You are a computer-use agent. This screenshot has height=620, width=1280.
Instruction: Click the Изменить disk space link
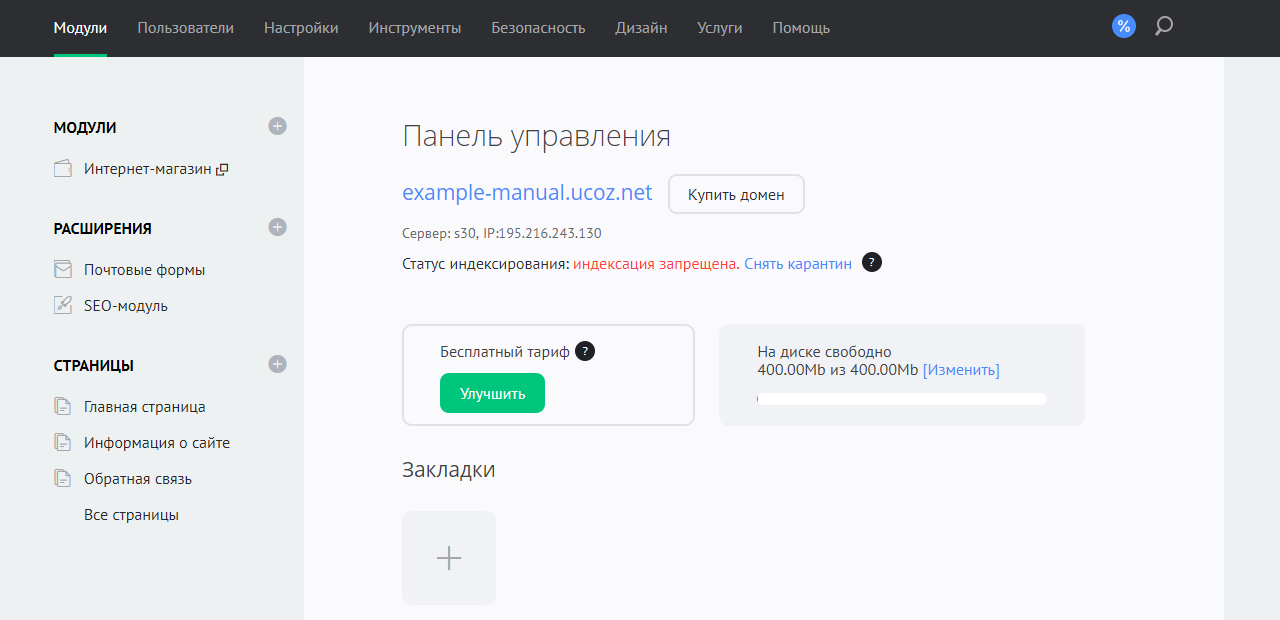coord(961,370)
